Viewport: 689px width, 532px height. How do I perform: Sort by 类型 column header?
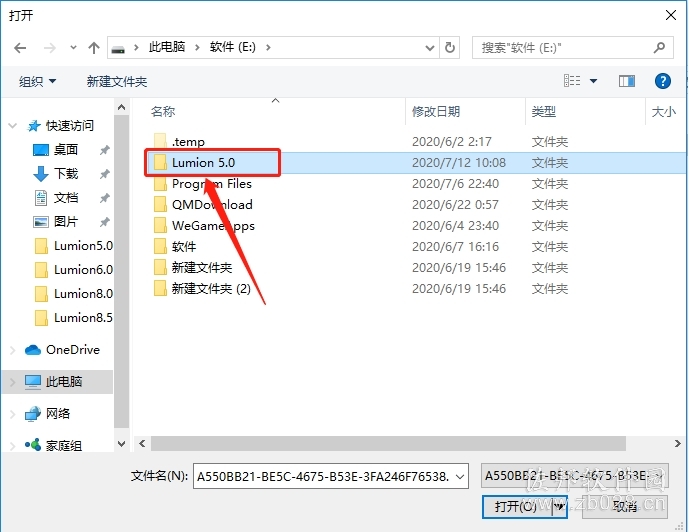pyautogui.click(x=544, y=112)
